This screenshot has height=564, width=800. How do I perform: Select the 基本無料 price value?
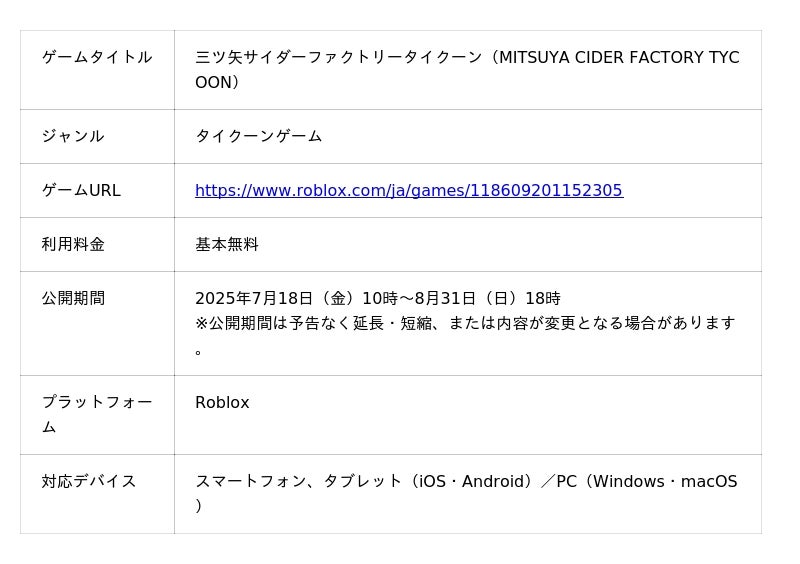coord(227,244)
